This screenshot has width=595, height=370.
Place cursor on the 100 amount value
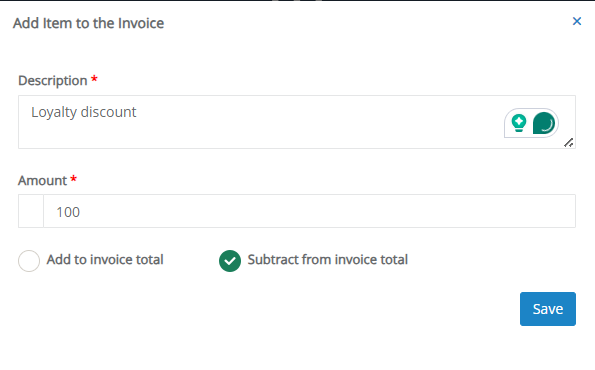tap(68, 212)
